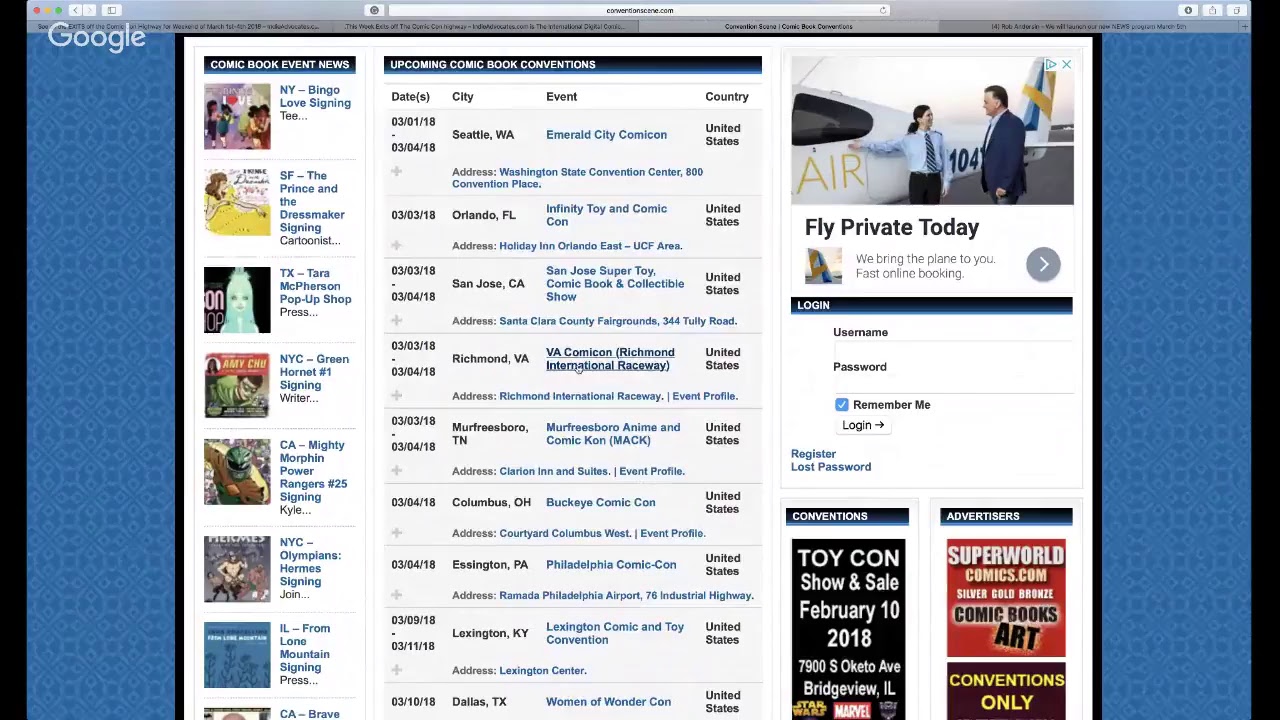Expand details for VA Comicon row

(x=396, y=396)
